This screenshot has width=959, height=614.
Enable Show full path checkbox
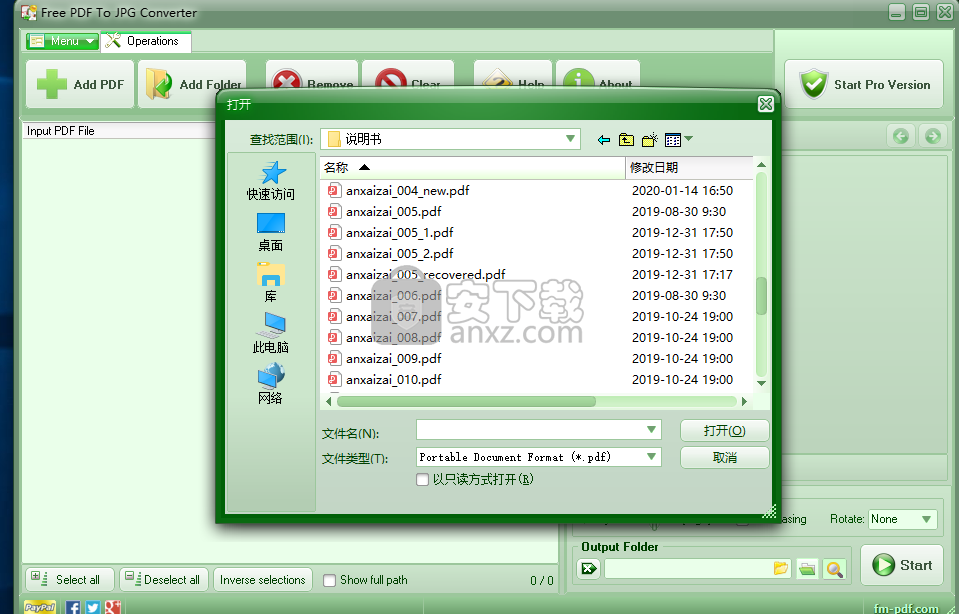(x=330, y=580)
